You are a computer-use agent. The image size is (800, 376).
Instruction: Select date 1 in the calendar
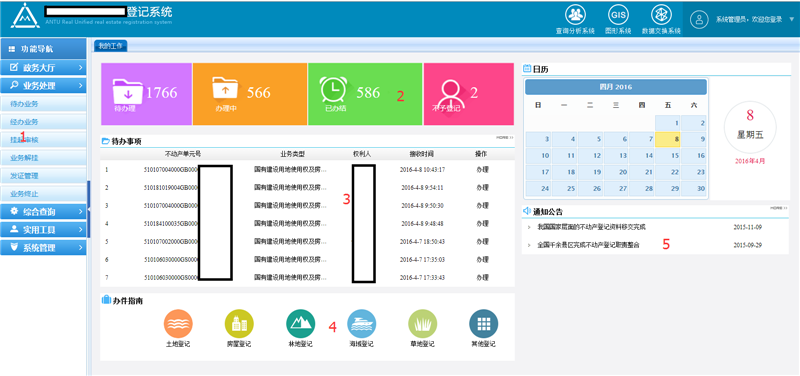(667, 123)
